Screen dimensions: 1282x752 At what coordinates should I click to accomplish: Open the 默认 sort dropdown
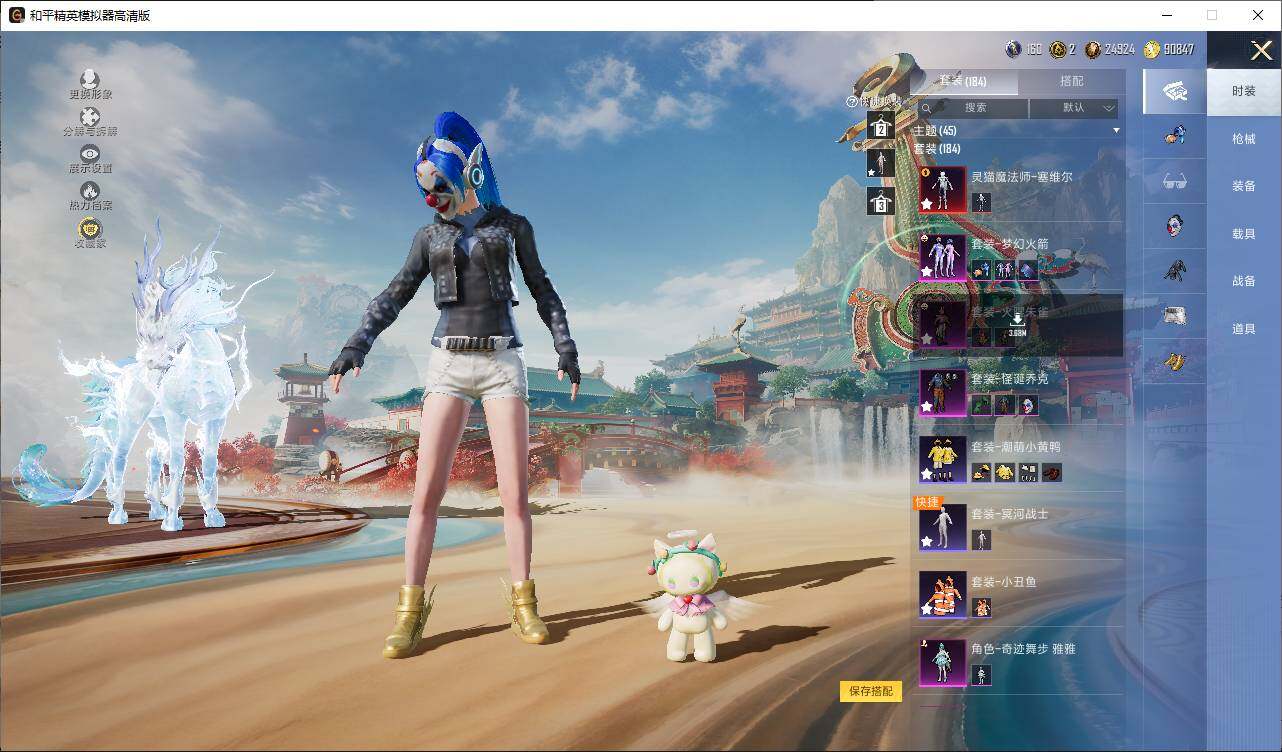(x=1073, y=108)
